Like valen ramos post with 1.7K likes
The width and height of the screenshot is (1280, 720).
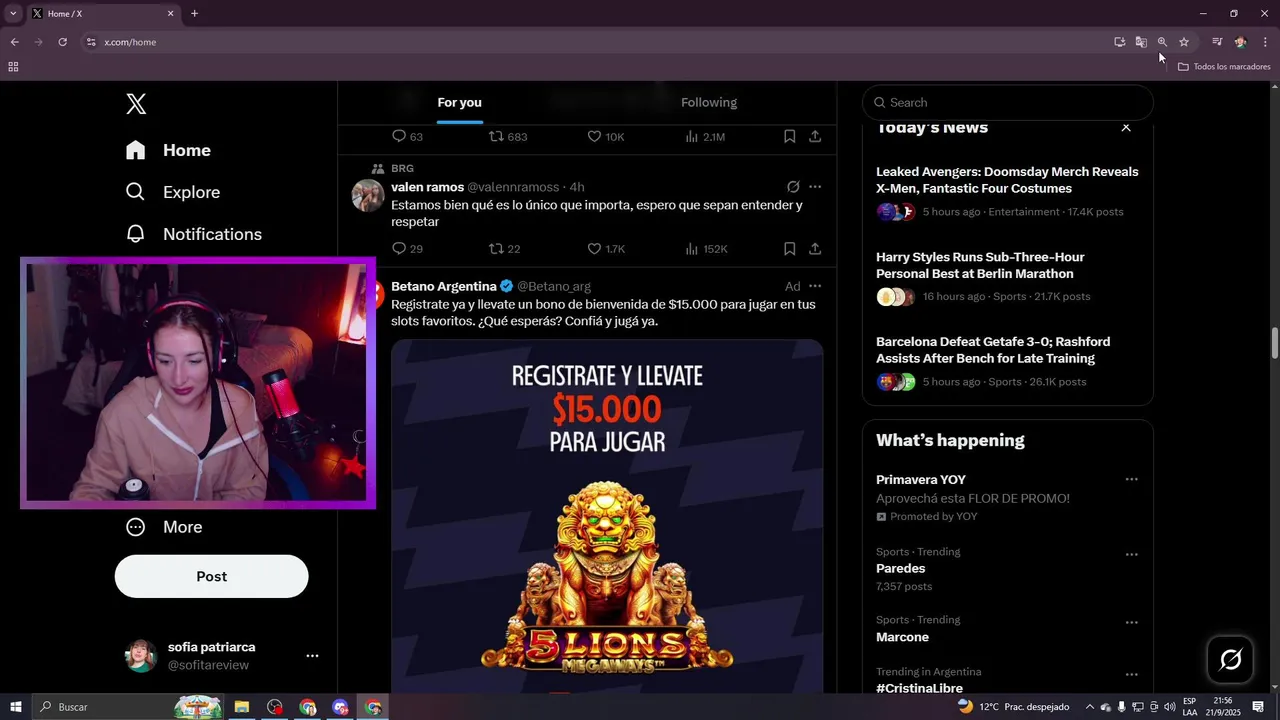[594, 248]
